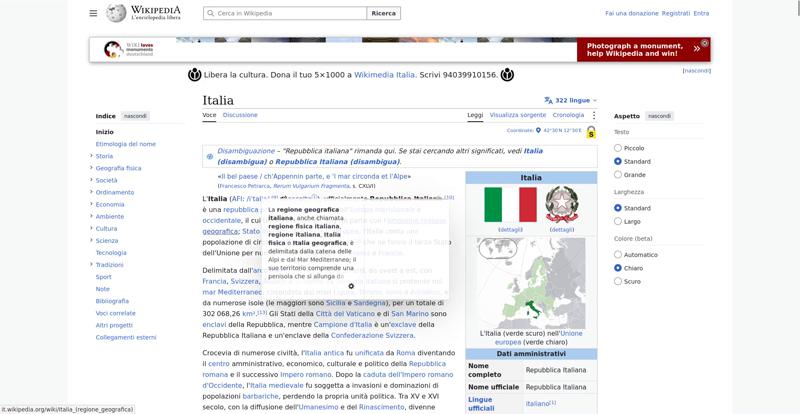This screenshot has height=414, width=800.
Task: Hide the Indice sidebar with nascondi
Action: (135, 116)
